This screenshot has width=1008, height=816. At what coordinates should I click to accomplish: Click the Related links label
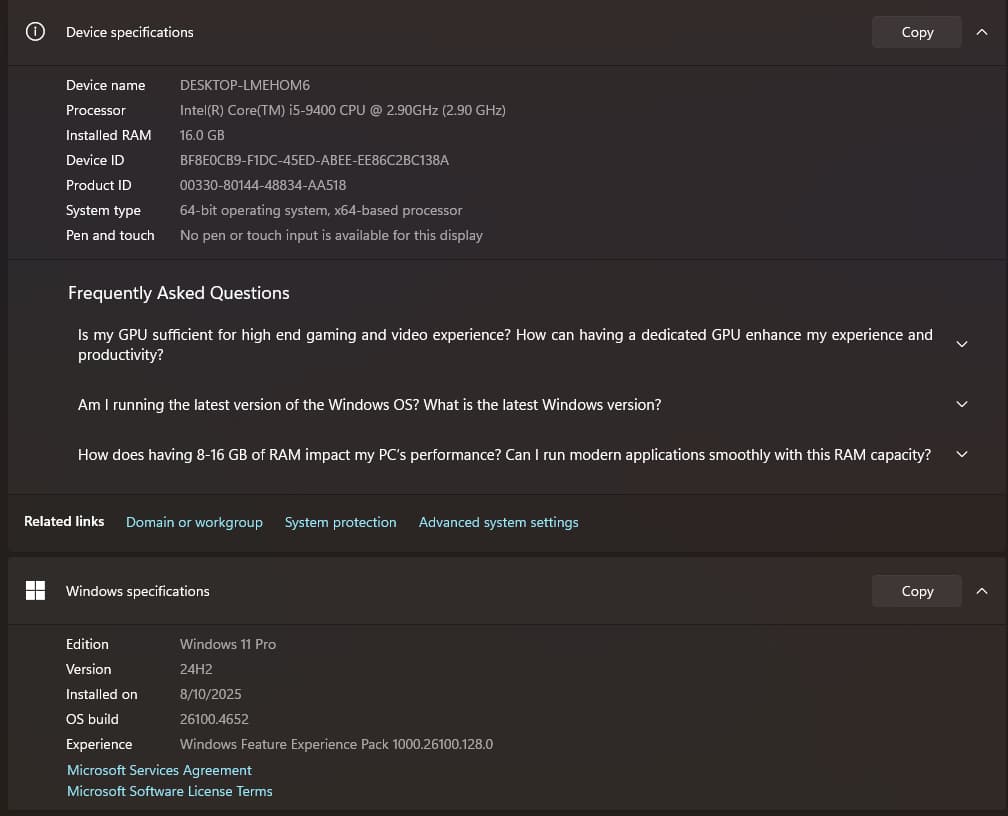pyautogui.click(x=64, y=521)
